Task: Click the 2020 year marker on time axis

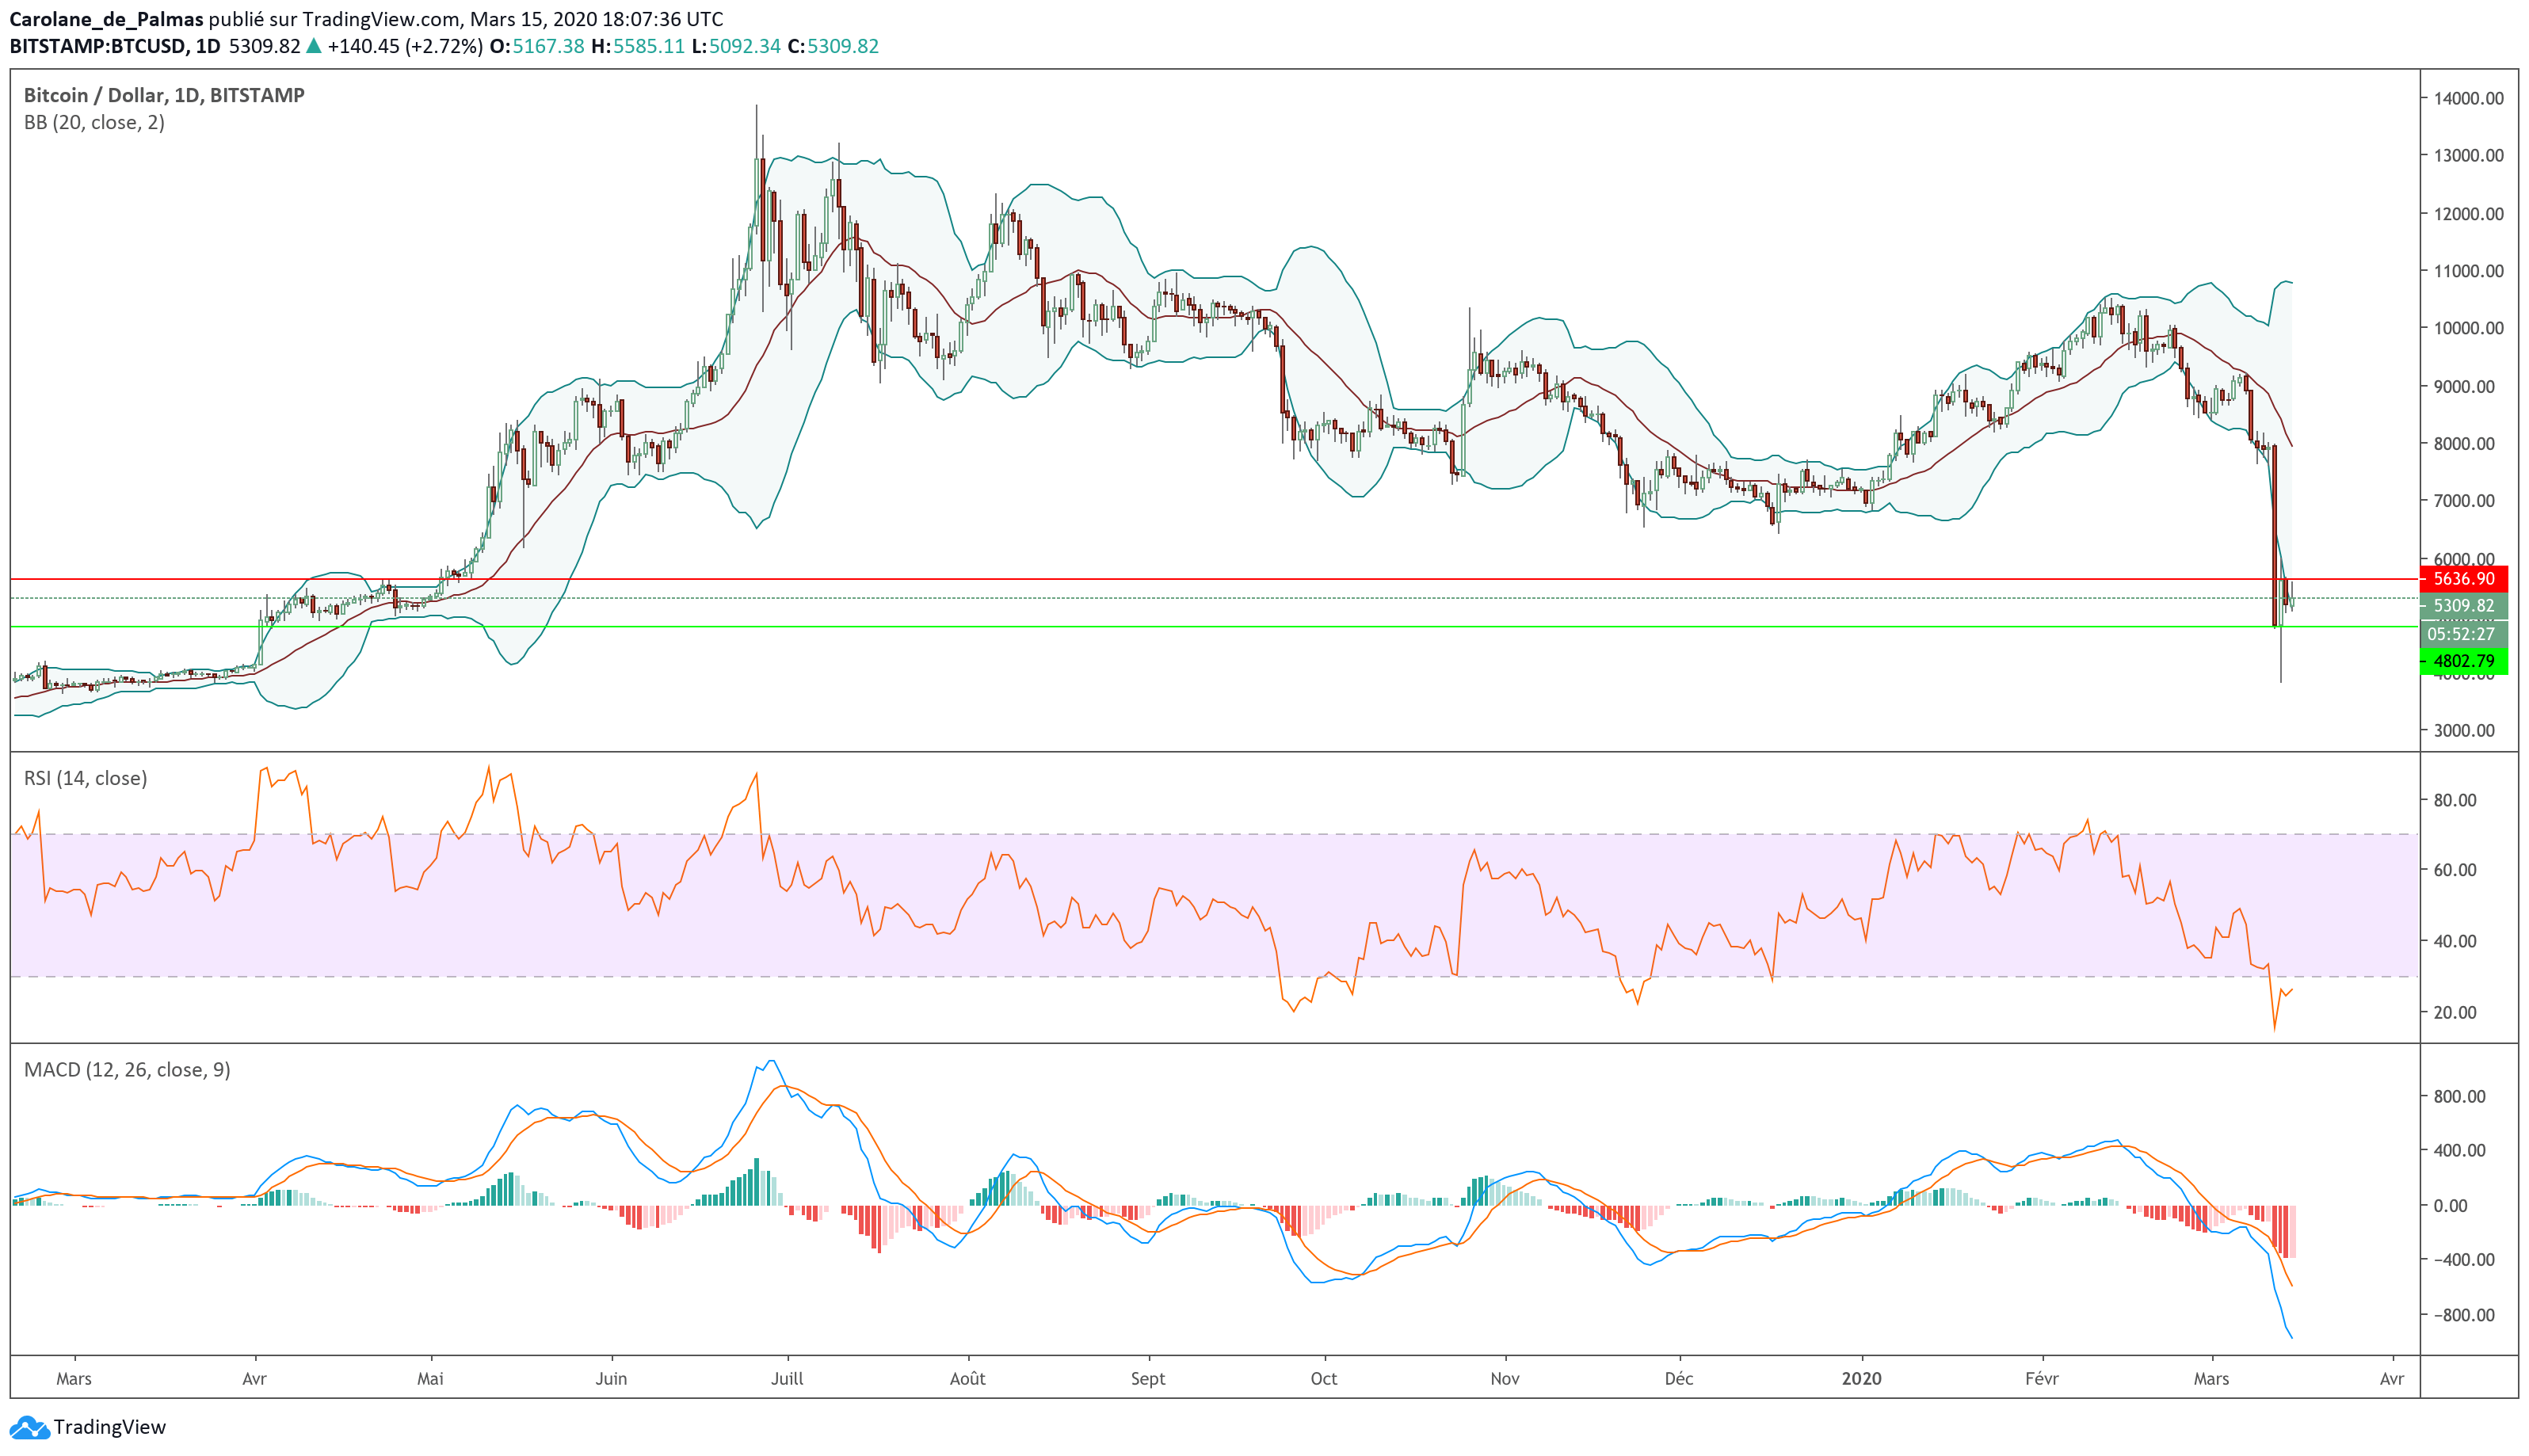Action: tap(1861, 1378)
